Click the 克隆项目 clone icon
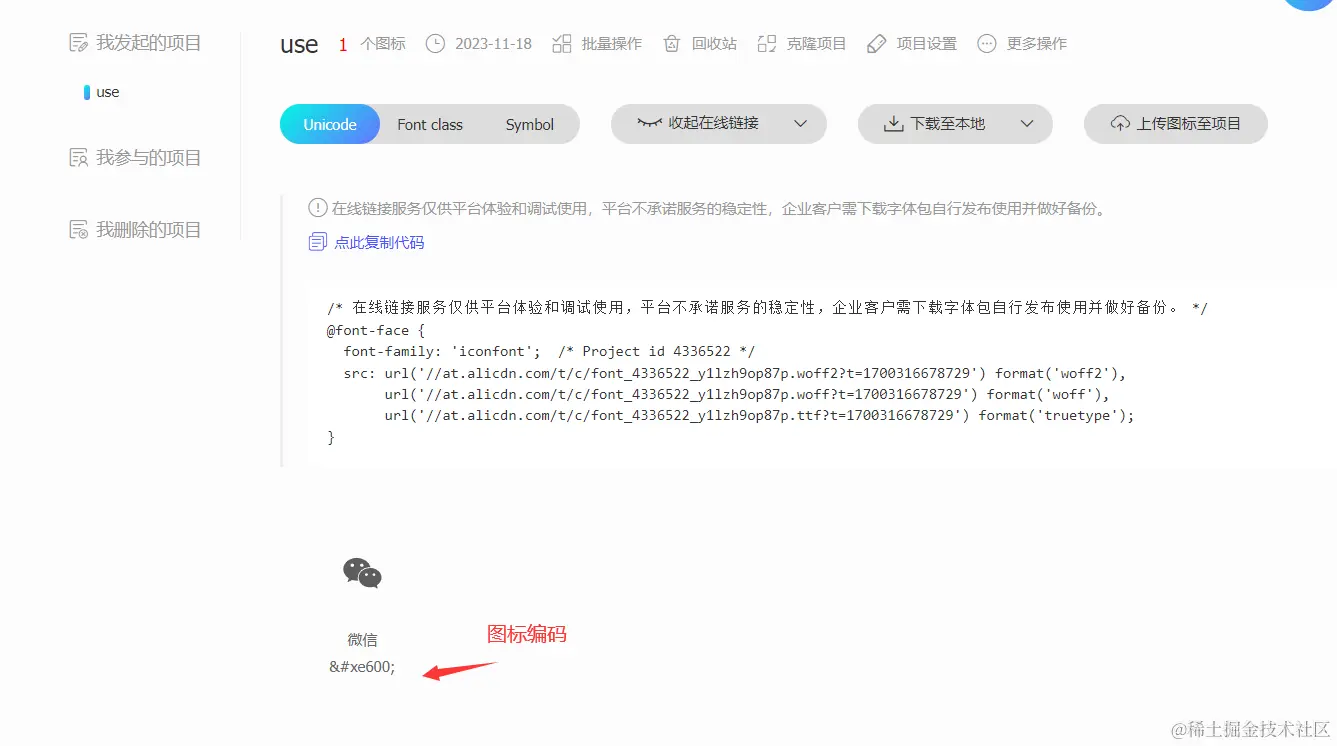Image resolution: width=1337 pixels, height=746 pixels. point(767,44)
